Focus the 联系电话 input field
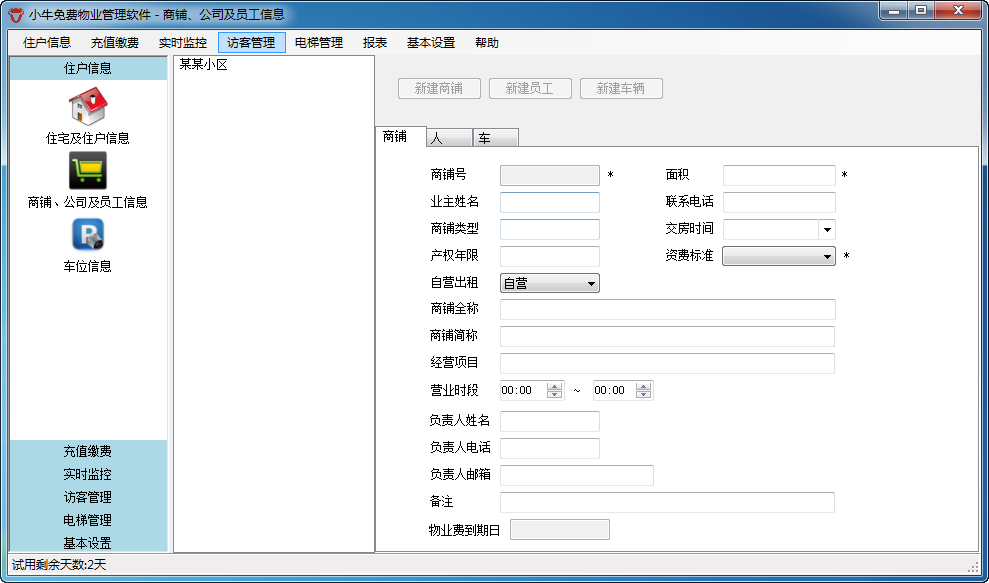The height and width of the screenshot is (583, 989). tap(779, 202)
